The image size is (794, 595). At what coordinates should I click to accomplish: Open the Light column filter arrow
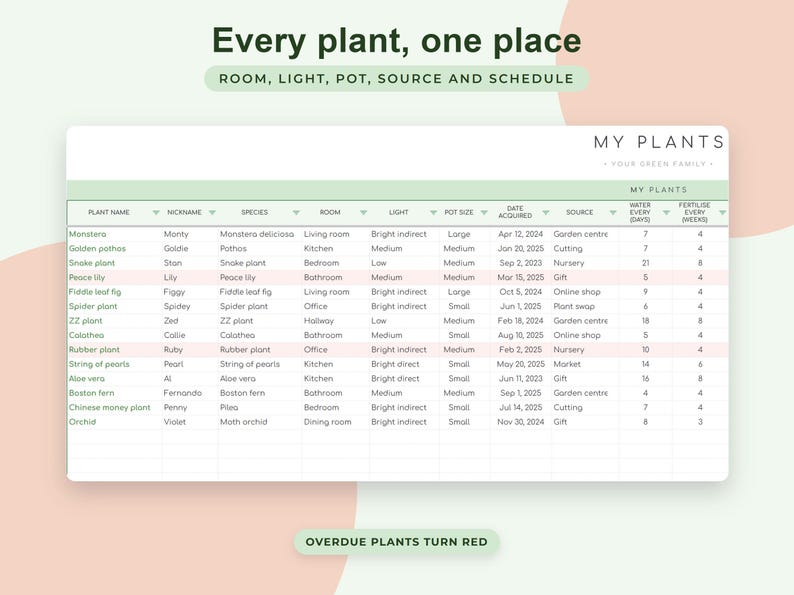pos(433,213)
